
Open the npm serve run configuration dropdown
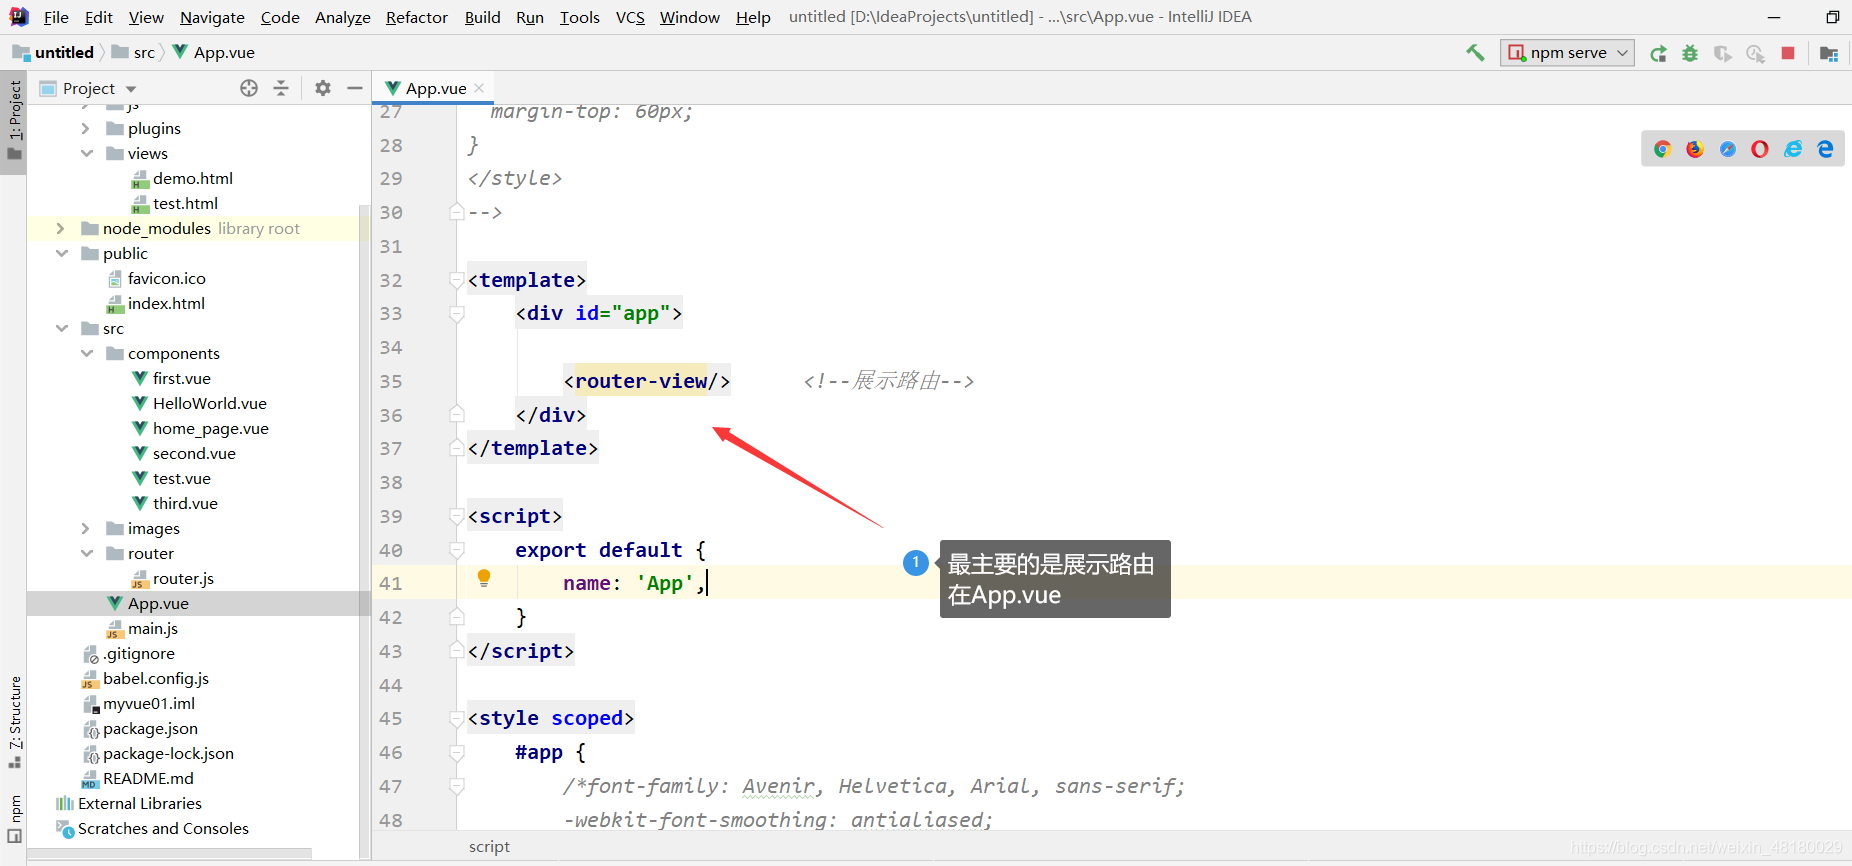(1567, 53)
